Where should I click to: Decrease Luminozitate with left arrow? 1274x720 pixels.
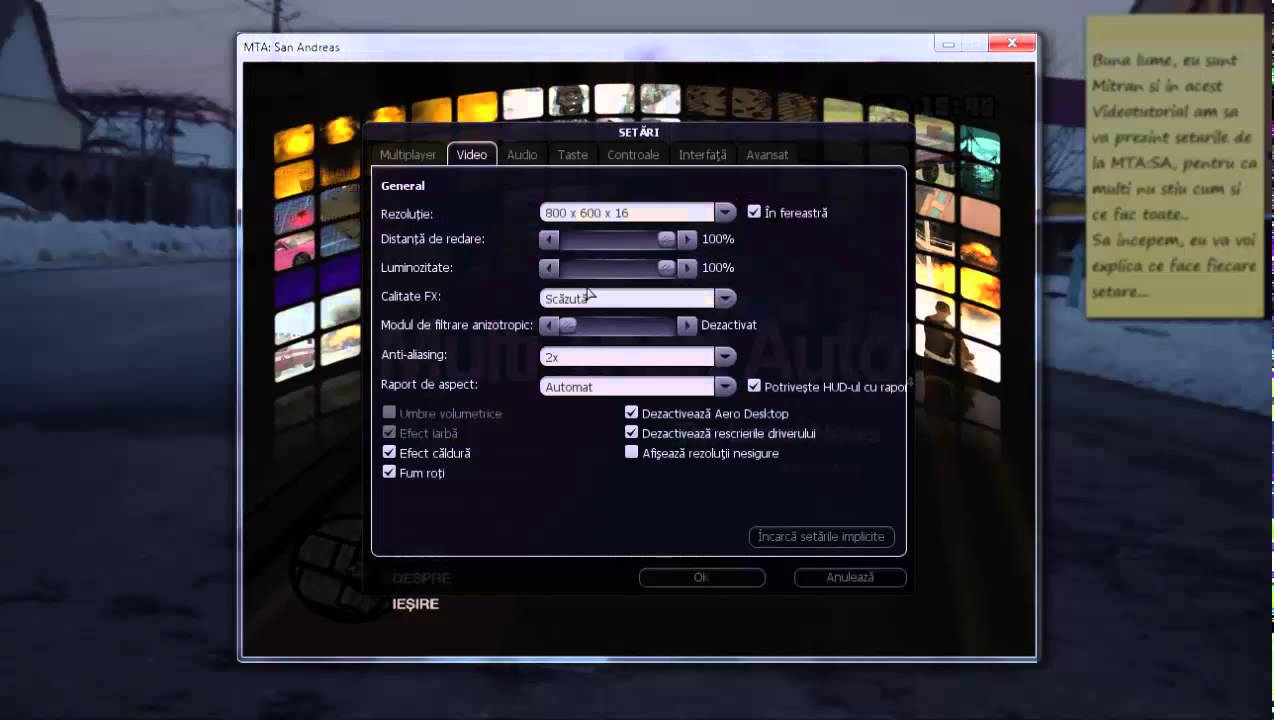click(x=549, y=268)
